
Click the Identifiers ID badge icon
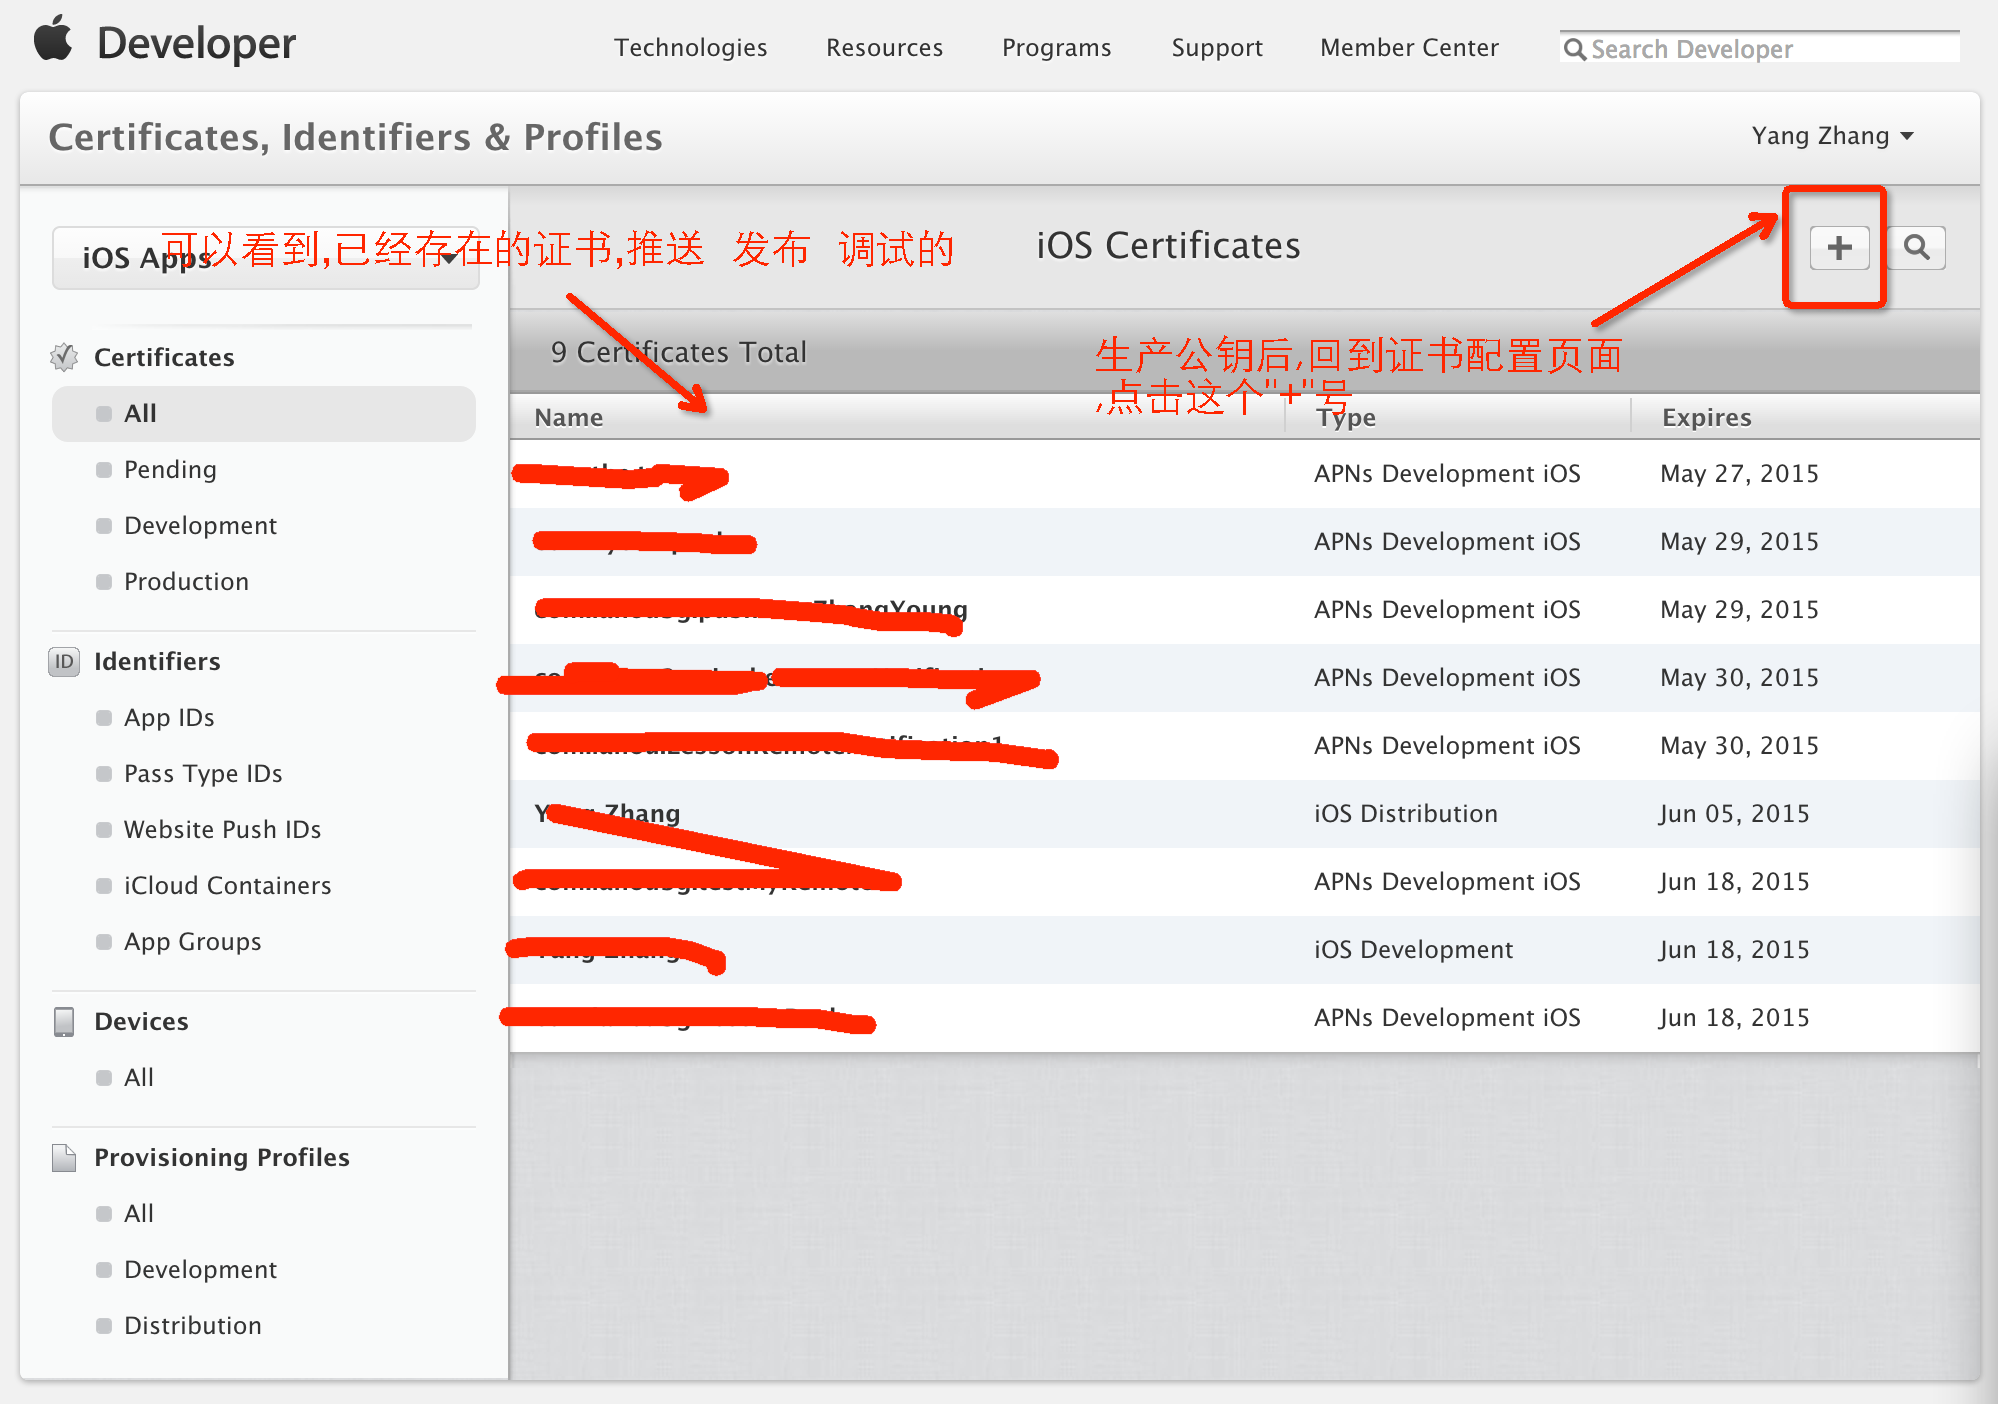coord(64,661)
